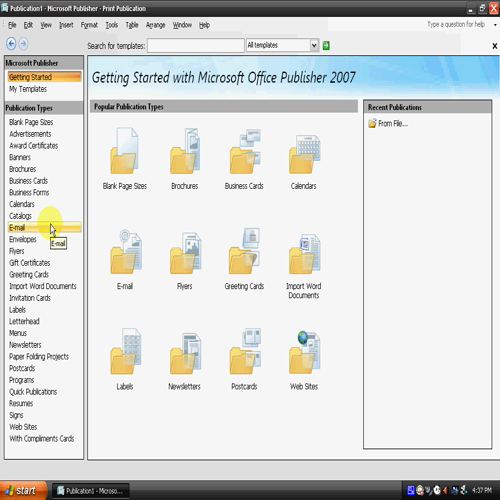Select Advertisements in Publication Types list

tap(30, 134)
